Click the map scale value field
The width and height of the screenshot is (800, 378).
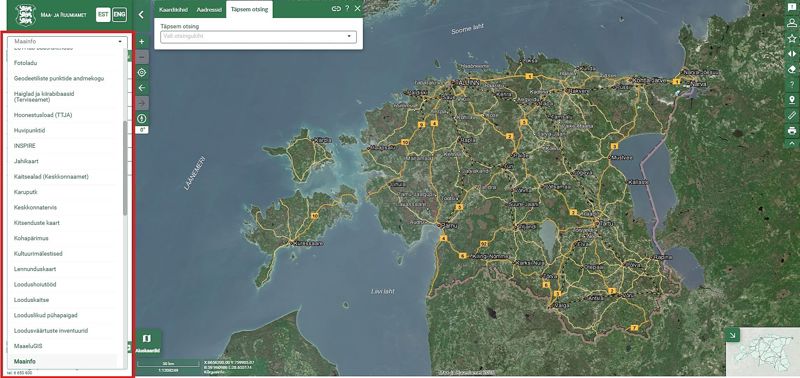tap(168, 371)
